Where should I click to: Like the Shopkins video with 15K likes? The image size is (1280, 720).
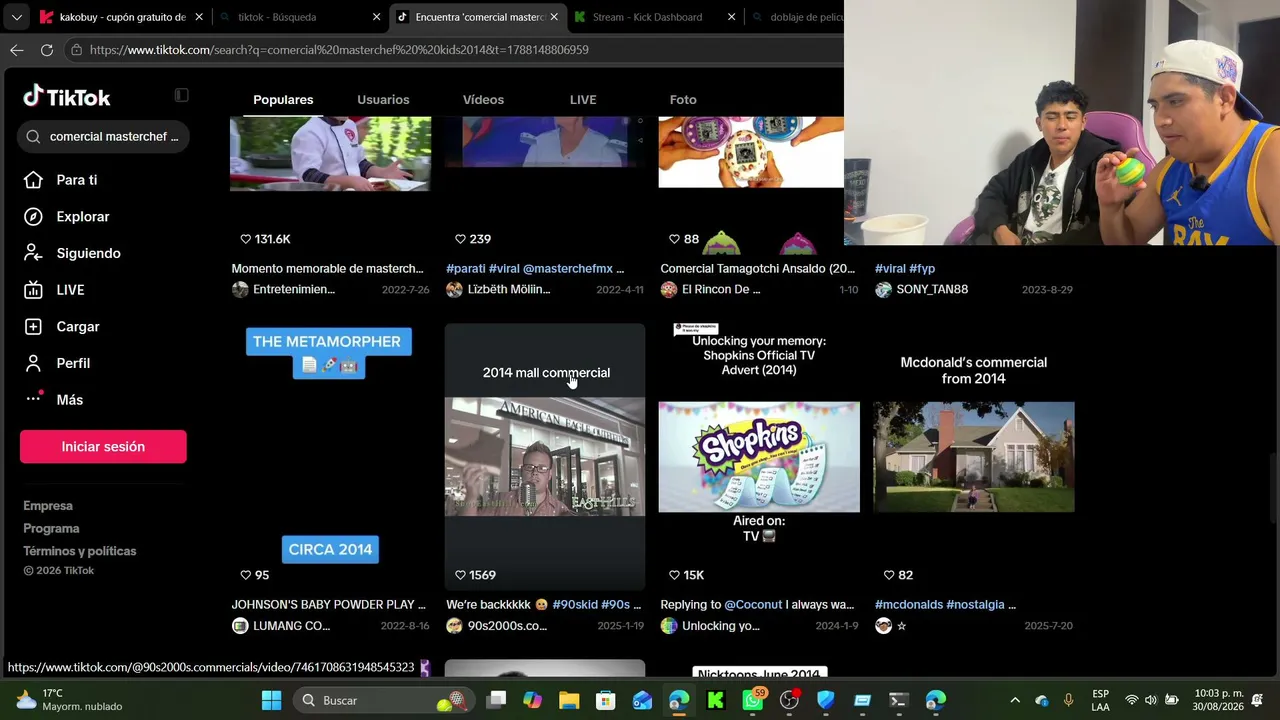click(674, 575)
